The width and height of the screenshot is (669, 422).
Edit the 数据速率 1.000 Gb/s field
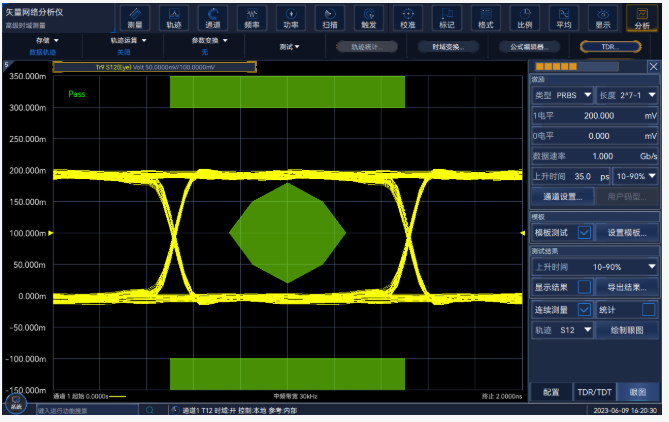tap(595, 156)
